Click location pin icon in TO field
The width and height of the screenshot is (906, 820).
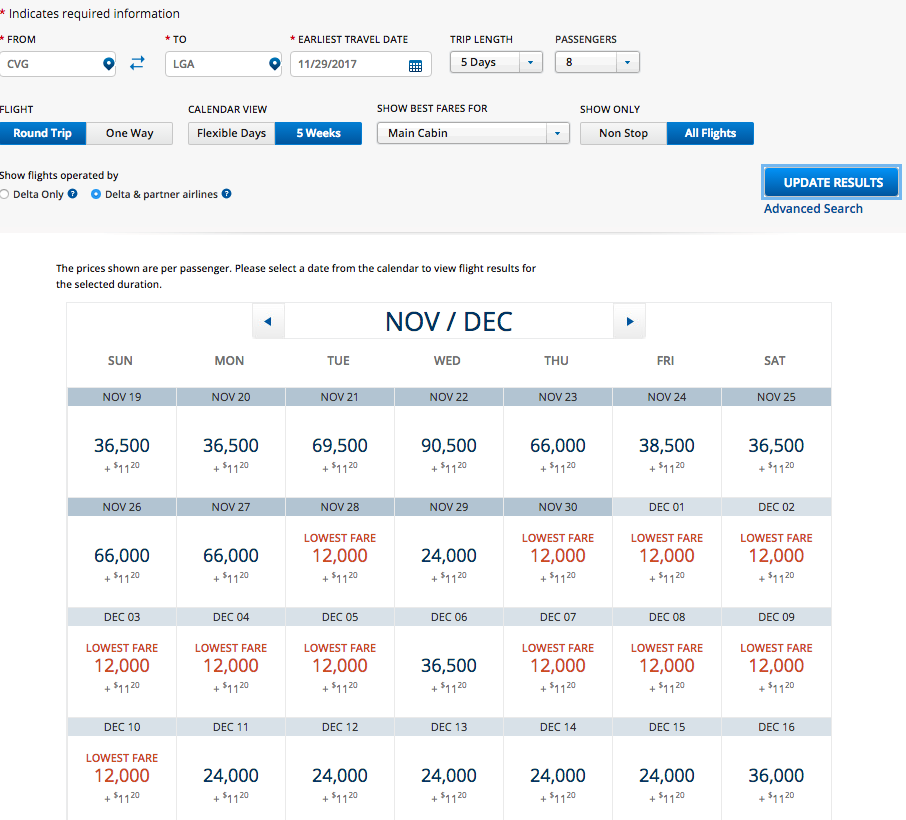(x=274, y=64)
